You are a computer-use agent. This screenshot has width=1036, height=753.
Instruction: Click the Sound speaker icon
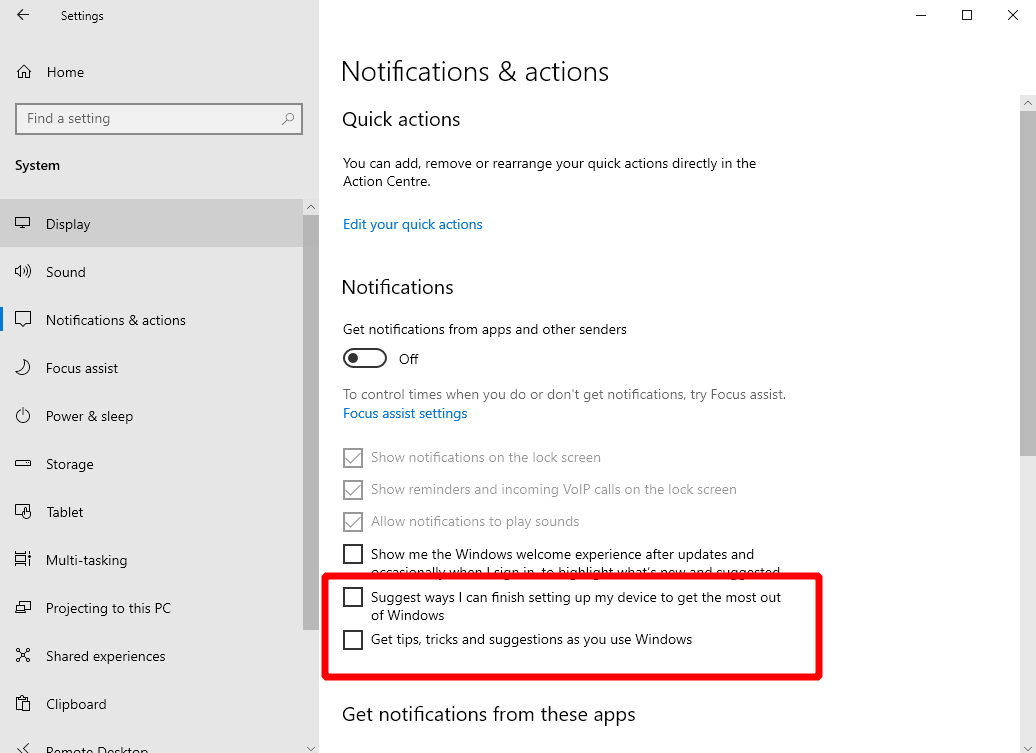(x=23, y=271)
